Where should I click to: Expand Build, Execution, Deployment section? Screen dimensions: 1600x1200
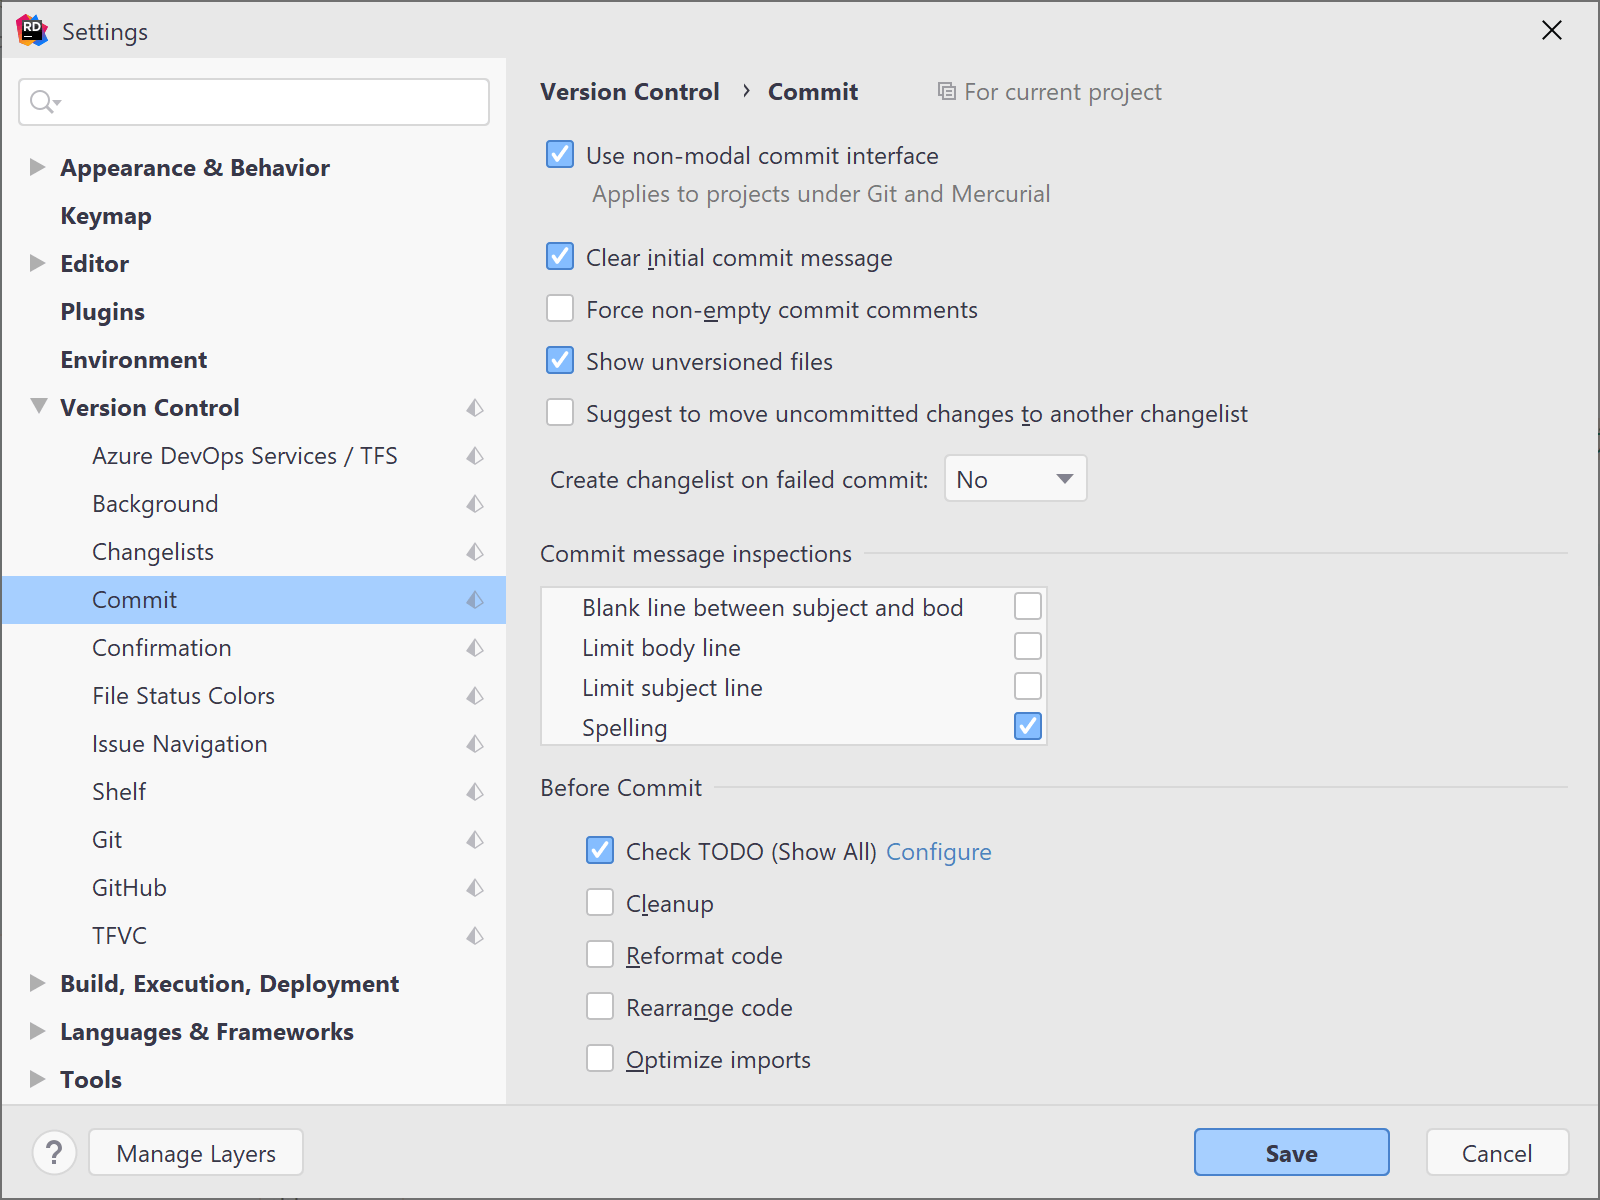click(x=38, y=983)
